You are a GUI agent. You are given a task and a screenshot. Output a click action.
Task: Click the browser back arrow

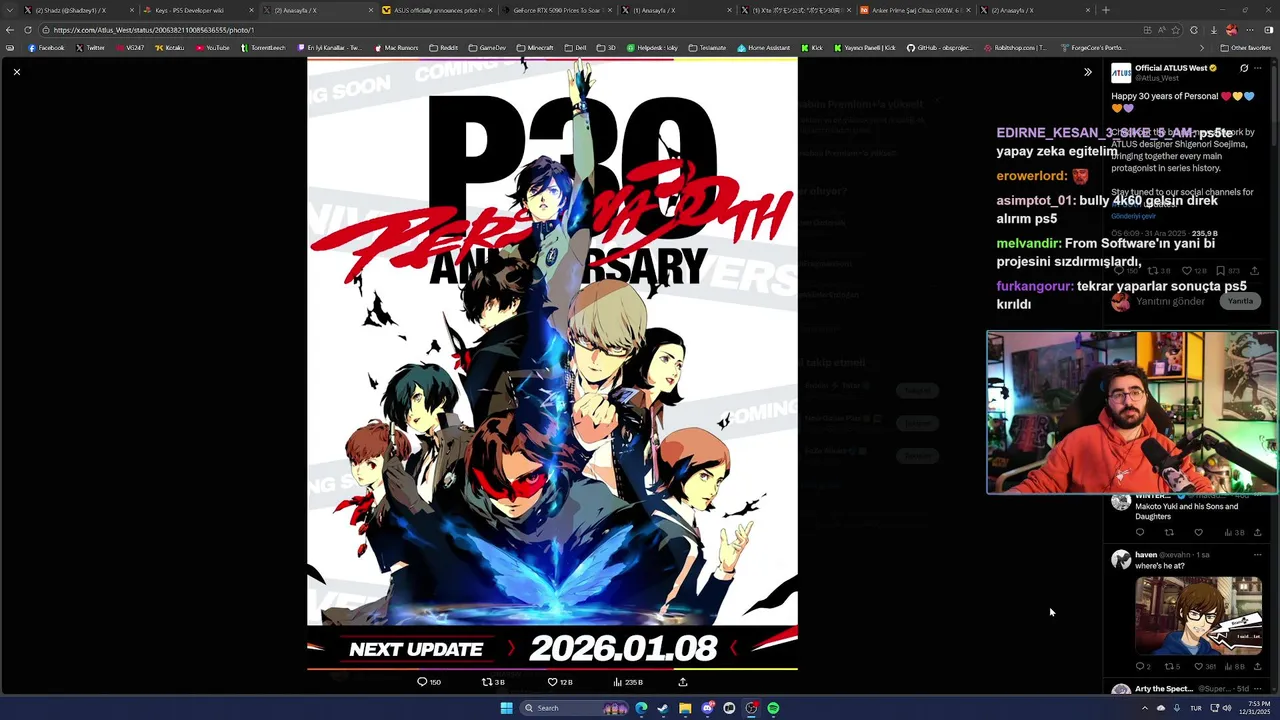coord(10,30)
